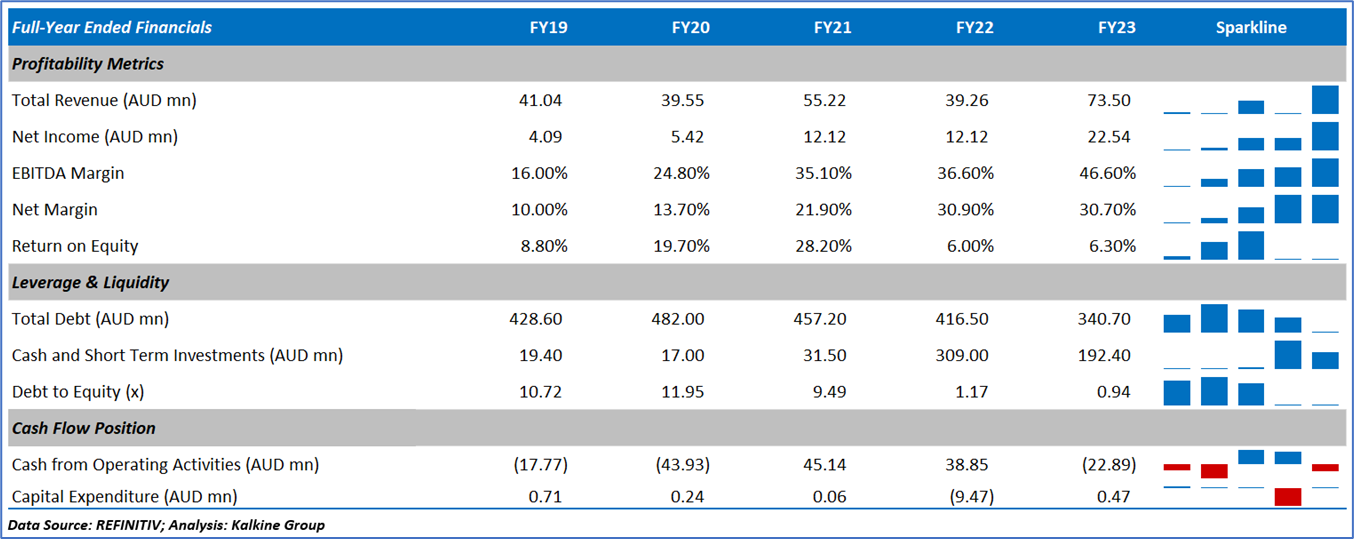Select the Return on Equity sparkline
The width and height of the screenshot is (1354, 539).
pyautogui.click(x=1251, y=246)
